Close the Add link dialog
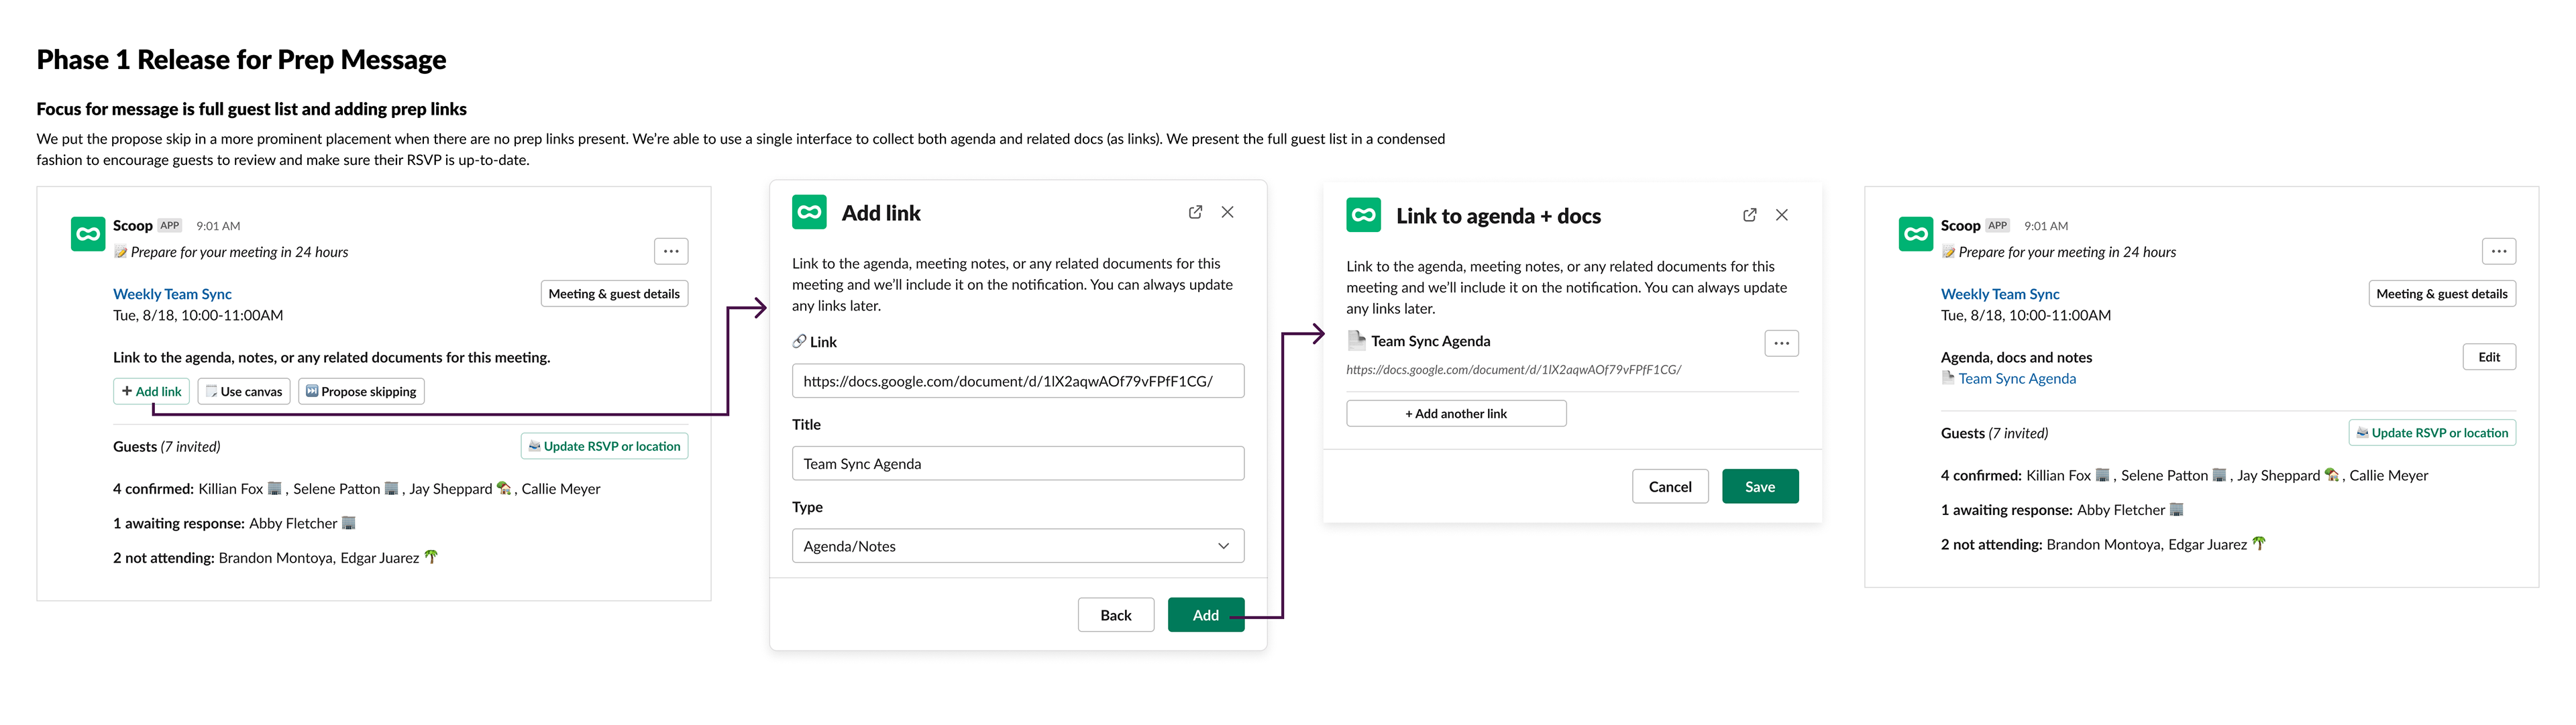Screen dimensions: 2576x725 (1227, 212)
